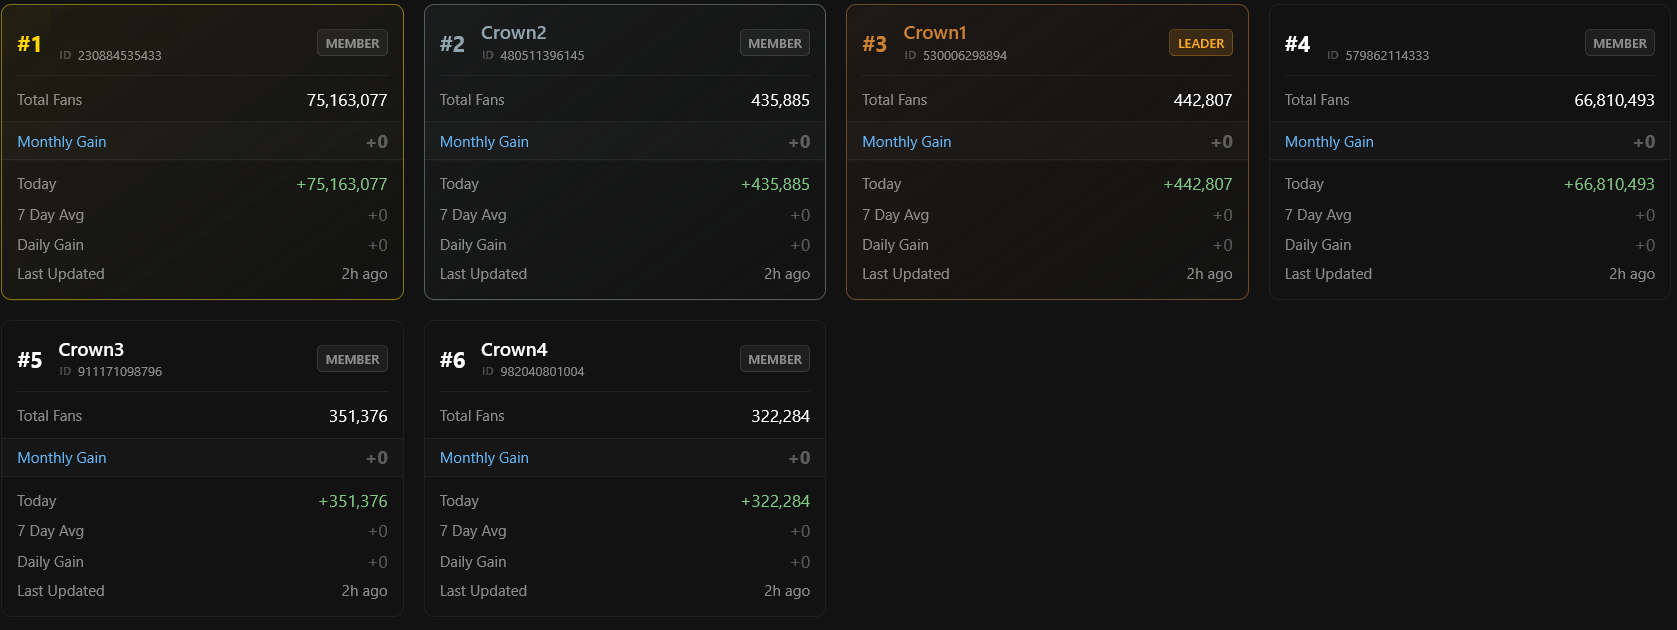Click the #2 rank number

tap(452, 44)
